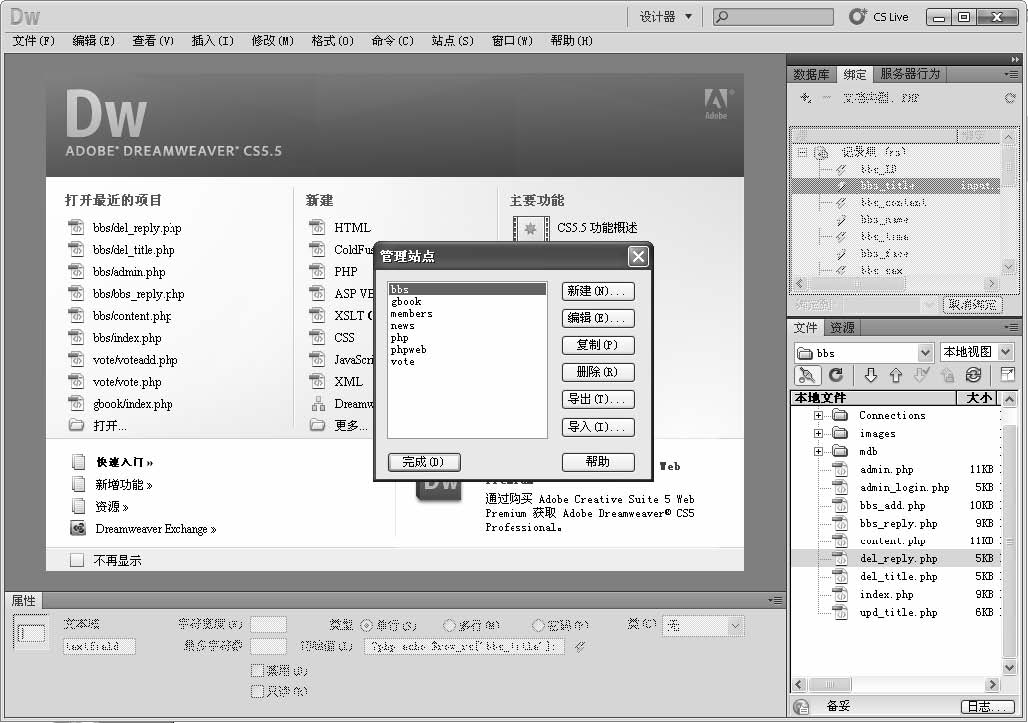Select the 单行 radio button
The width and height of the screenshot is (1028, 723).
pos(366,625)
